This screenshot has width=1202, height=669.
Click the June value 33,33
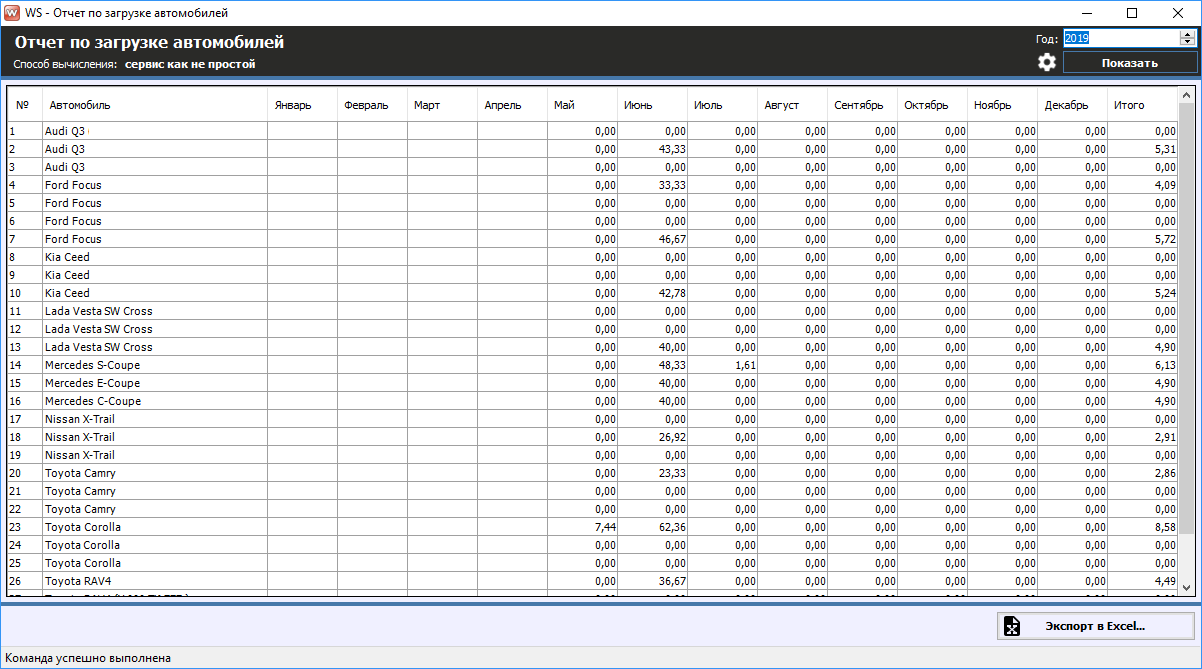(x=672, y=185)
